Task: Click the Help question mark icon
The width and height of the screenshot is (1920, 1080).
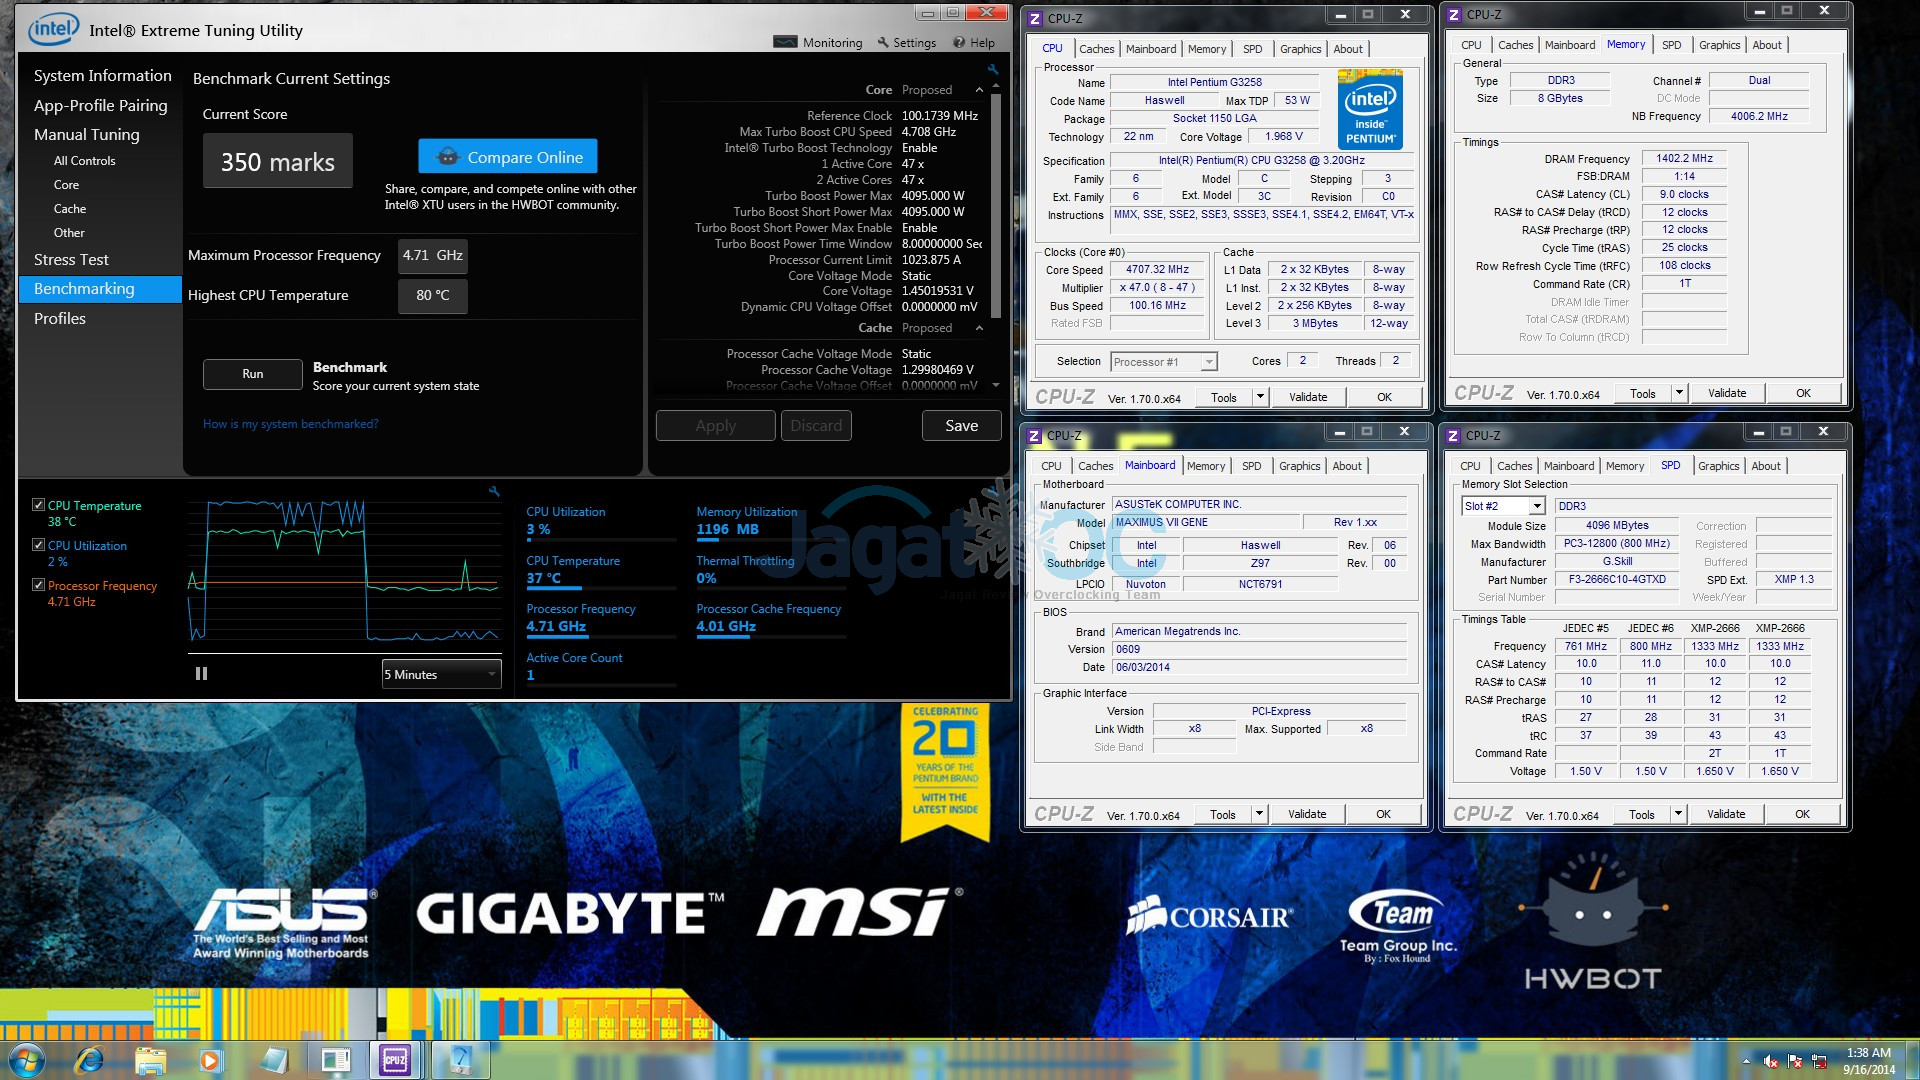Action: [959, 42]
